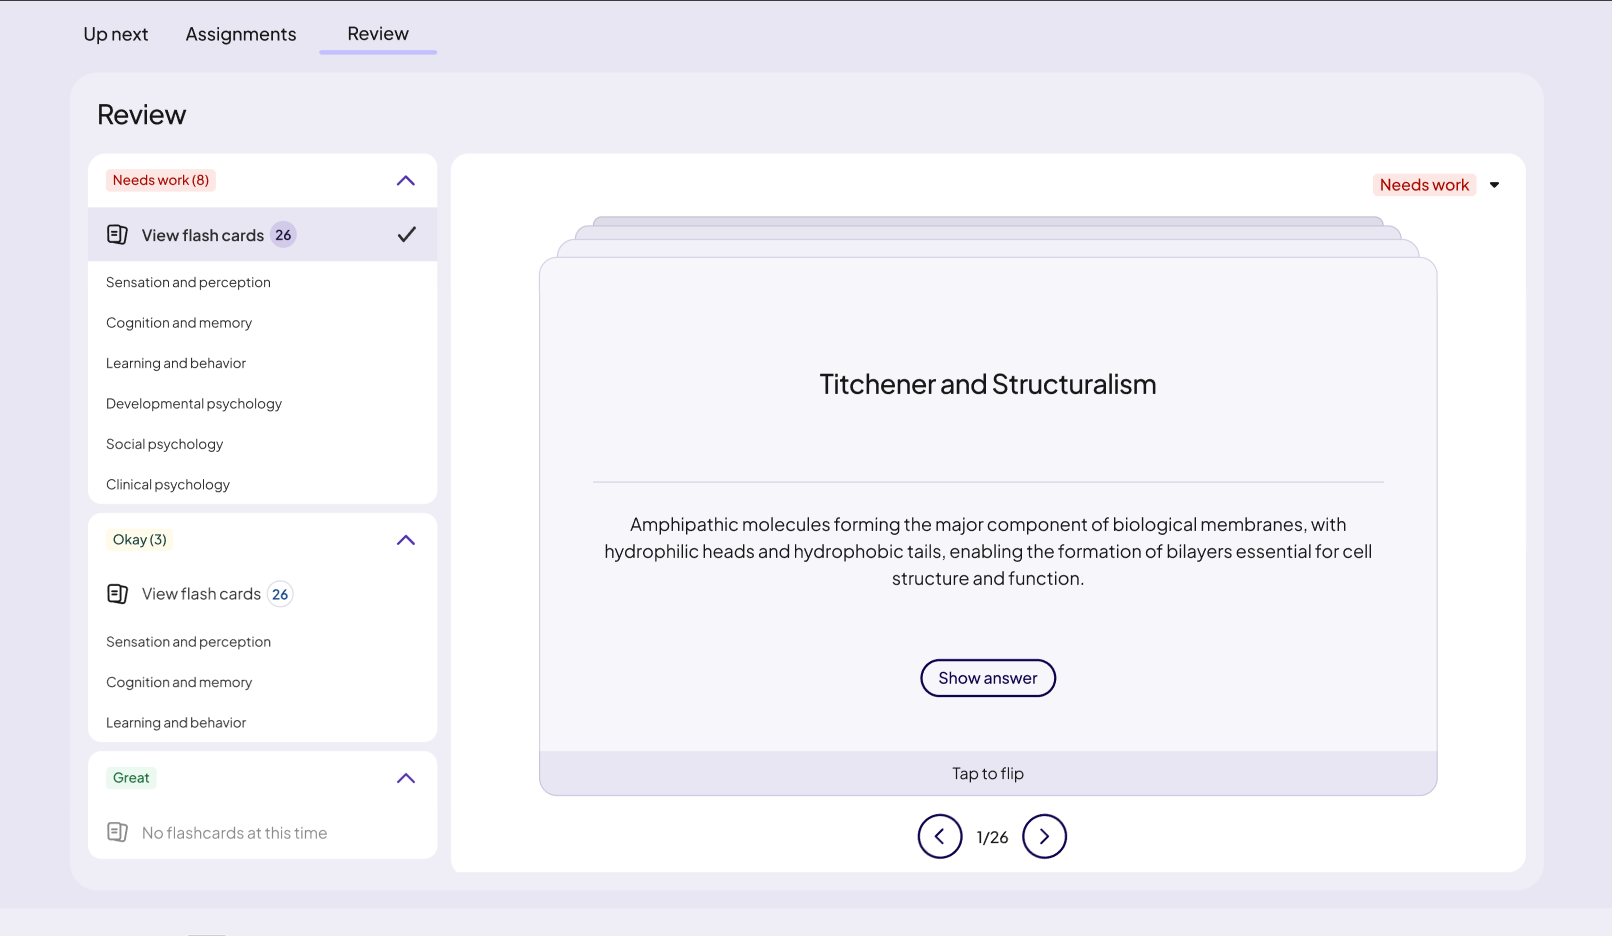Viewport: 1612px width, 936px height.
Task: Click the Okay (3) label
Action: pos(140,540)
